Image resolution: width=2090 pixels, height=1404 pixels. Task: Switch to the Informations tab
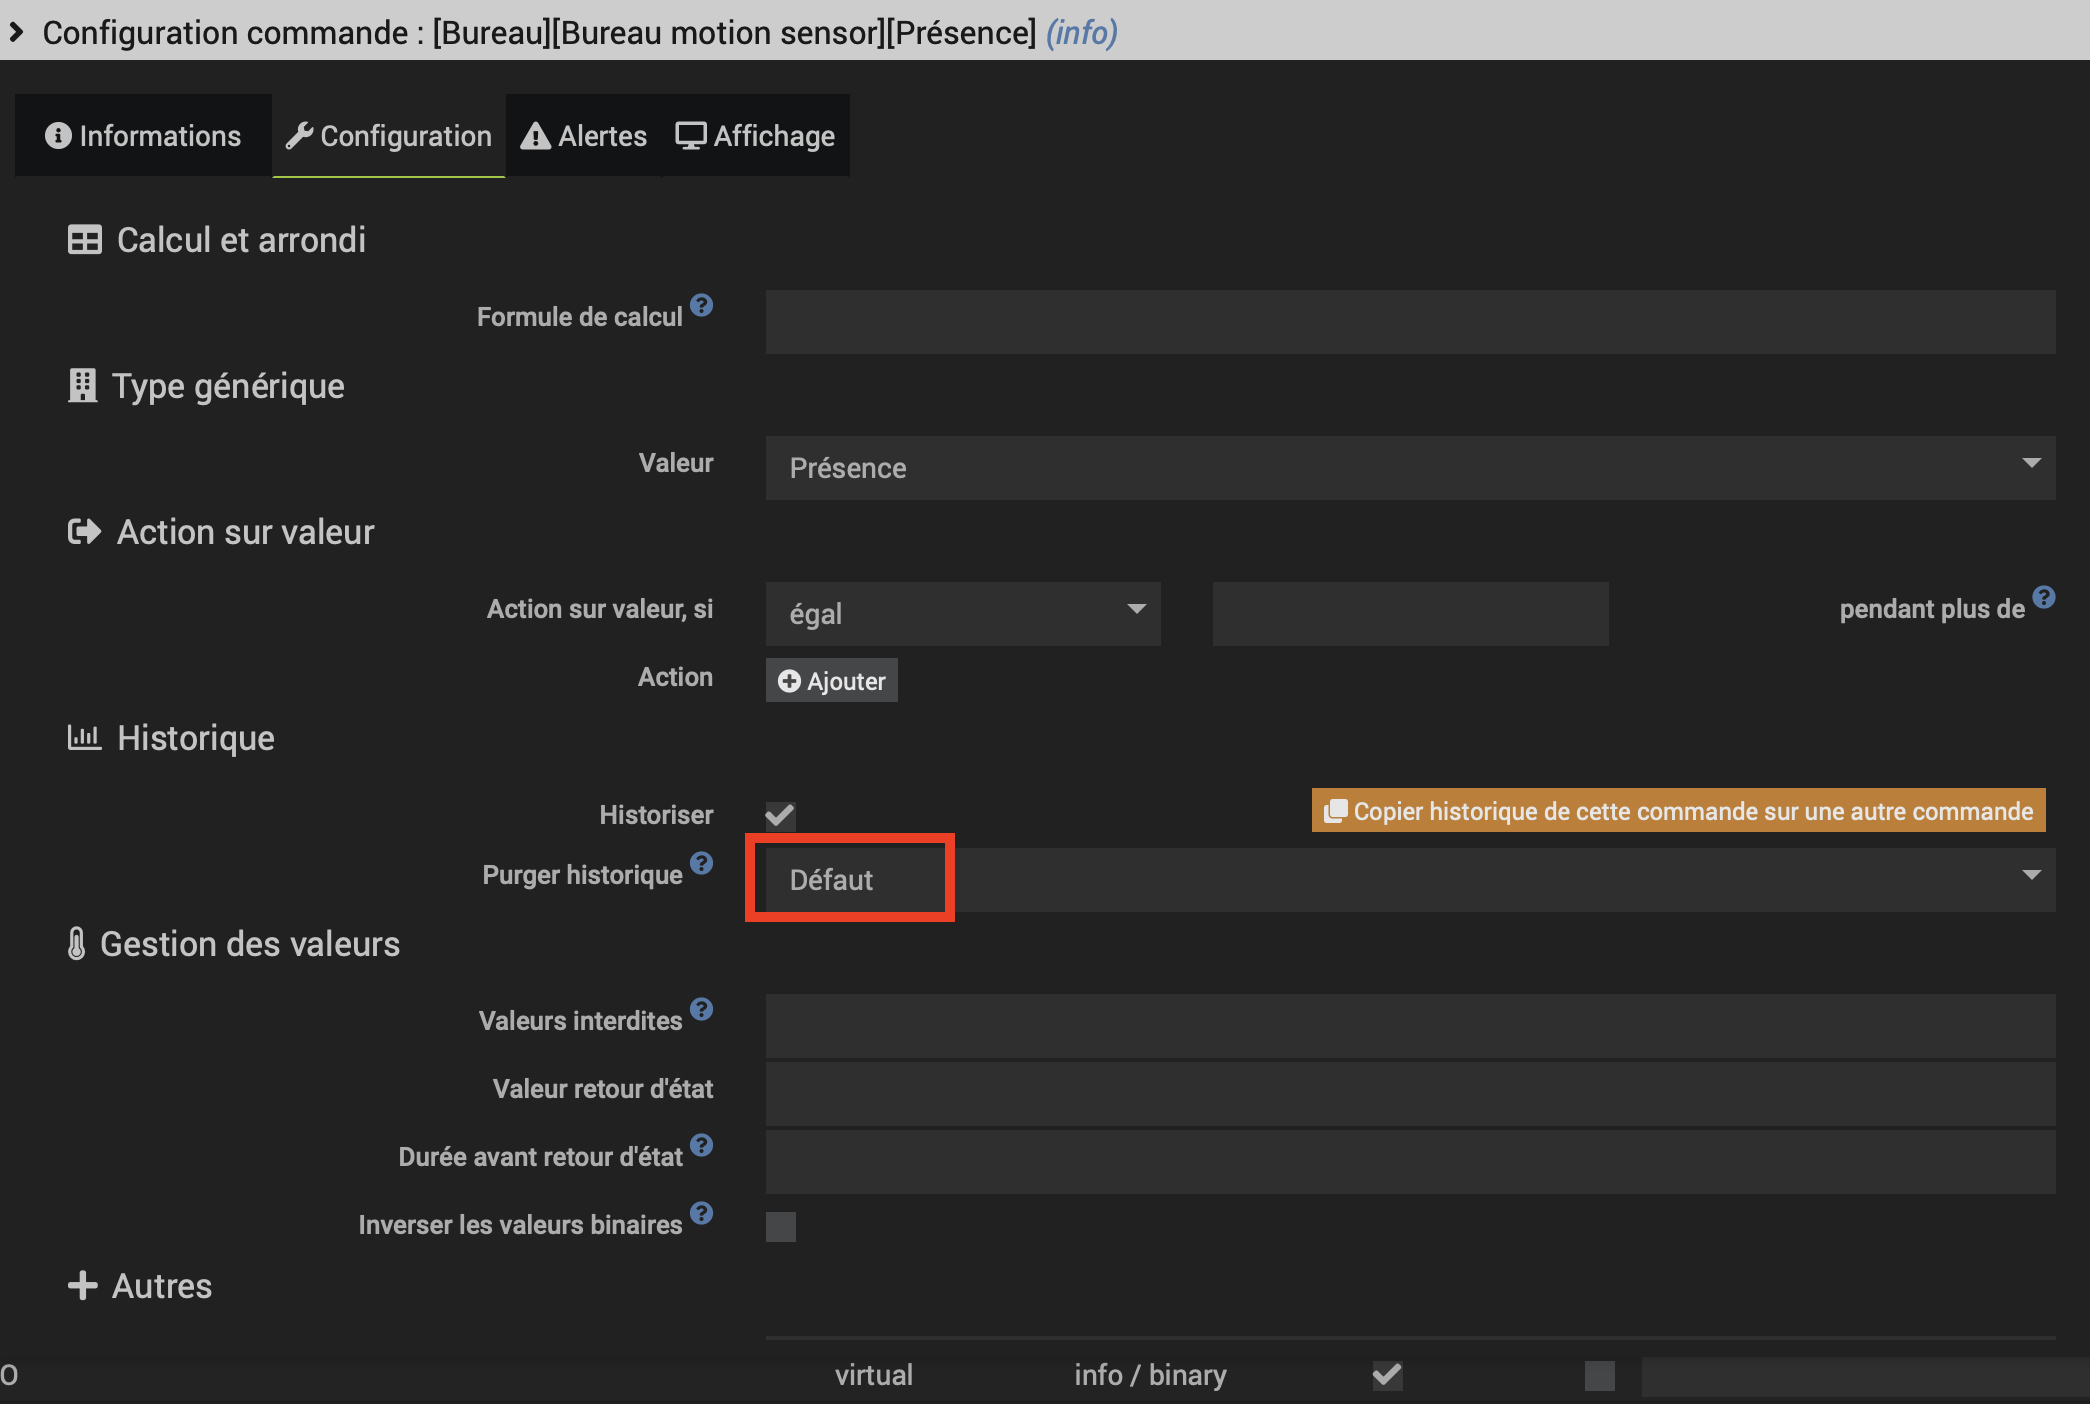click(x=143, y=136)
